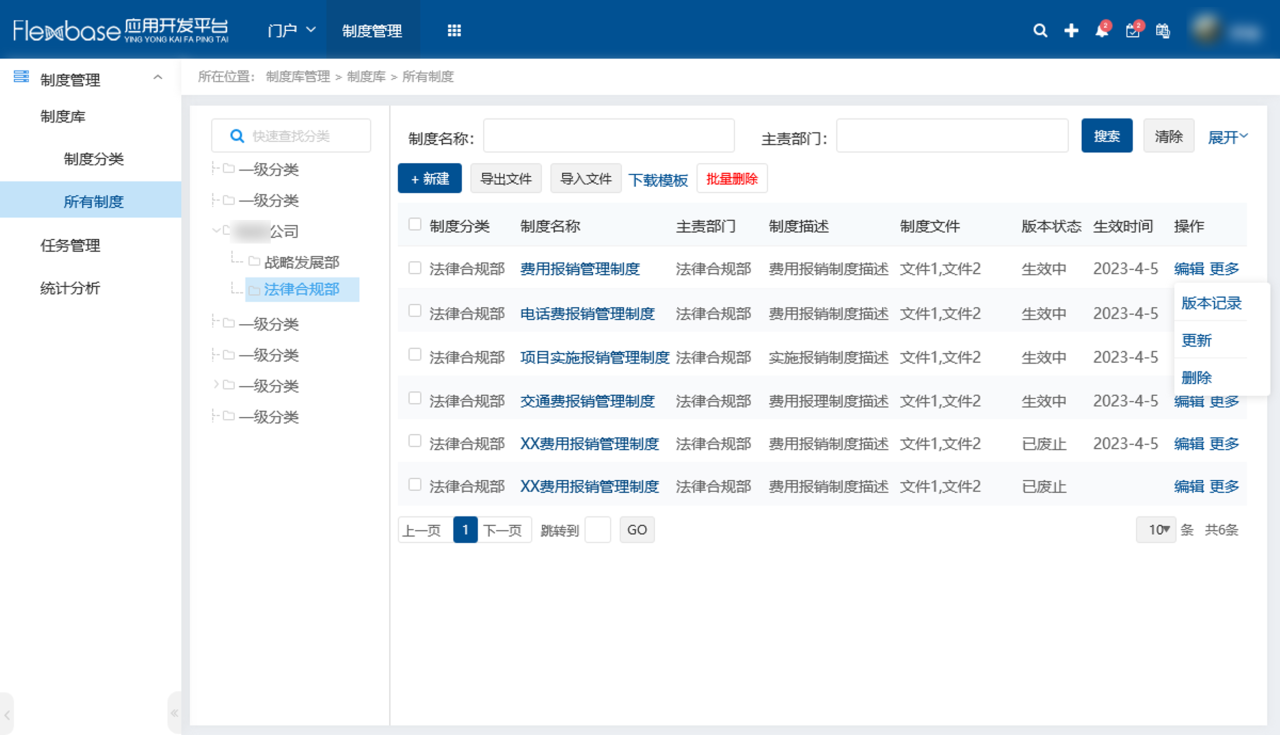Open the tasks clipboard icon with badge

click(x=1132, y=31)
